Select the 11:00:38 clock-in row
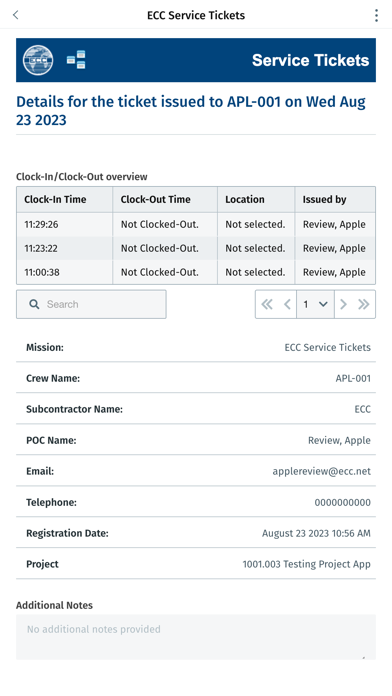Image resolution: width=392 pixels, height=696 pixels. [196, 272]
